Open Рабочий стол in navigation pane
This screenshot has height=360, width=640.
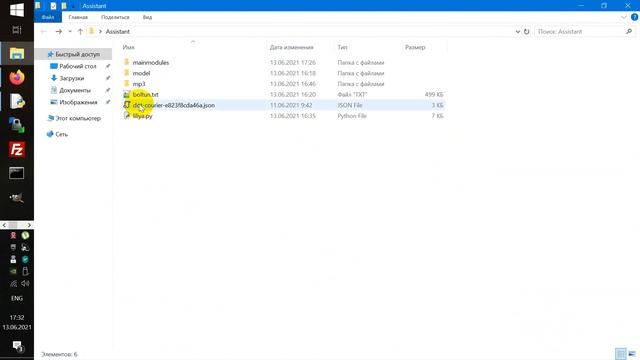point(78,66)
